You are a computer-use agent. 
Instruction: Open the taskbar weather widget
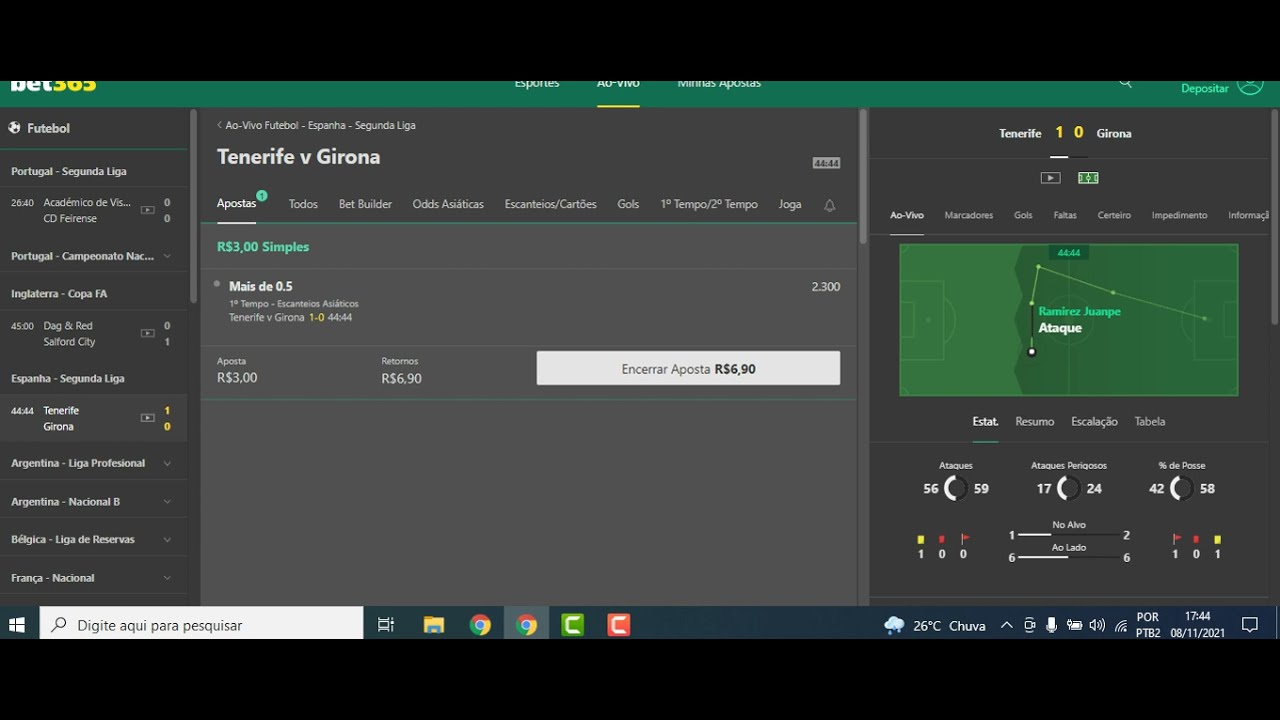point(935,625)
